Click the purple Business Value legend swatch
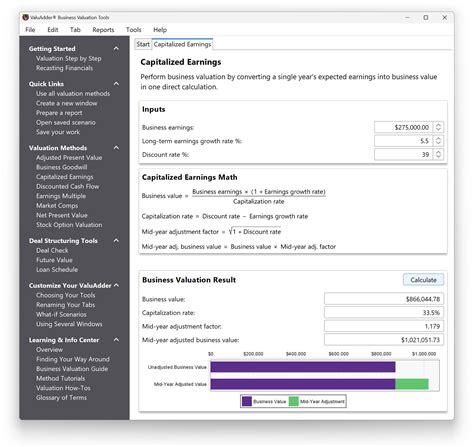 247,401
